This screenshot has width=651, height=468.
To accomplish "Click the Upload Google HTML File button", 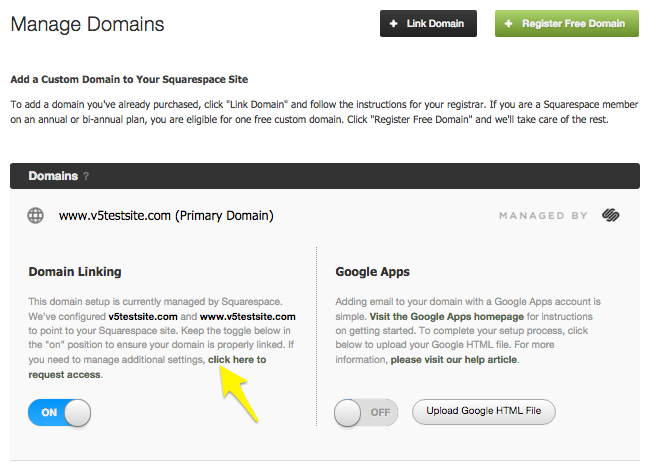I will pos(483,411).
